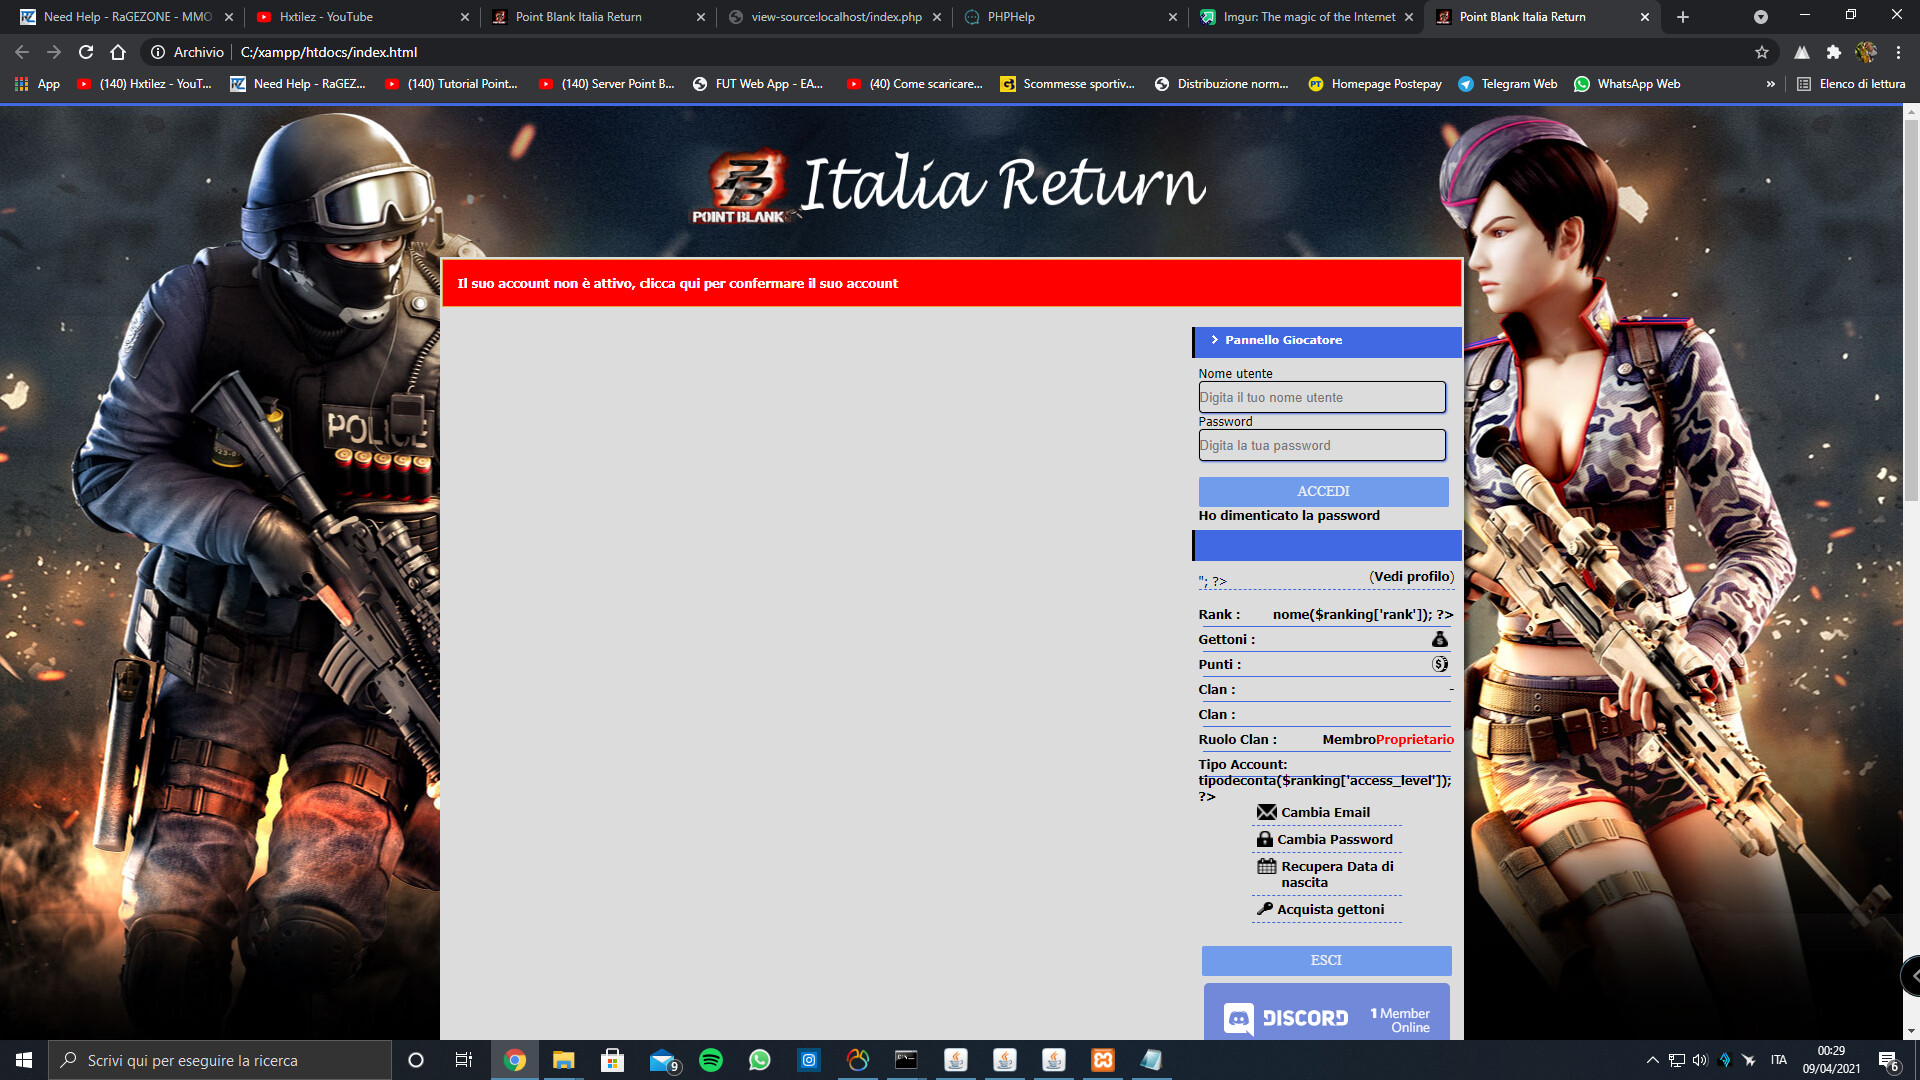Open the Discord widget
This screenshot has width=1920, height=1080.
point(1326,1012)
